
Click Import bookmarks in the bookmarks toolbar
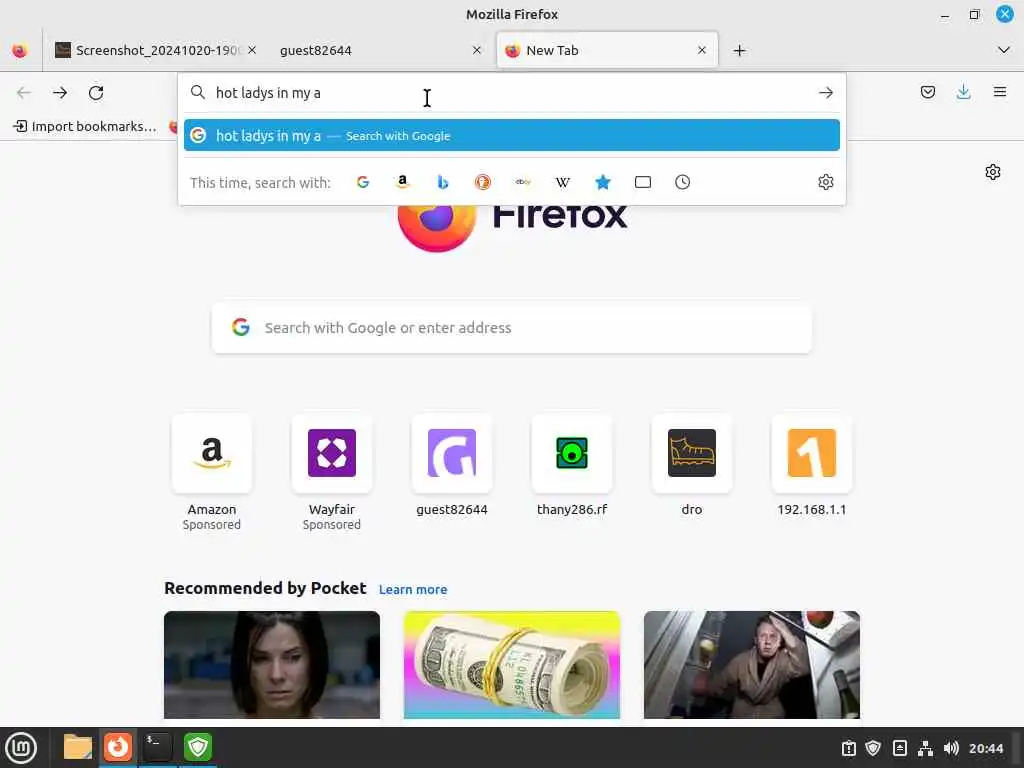85,126
